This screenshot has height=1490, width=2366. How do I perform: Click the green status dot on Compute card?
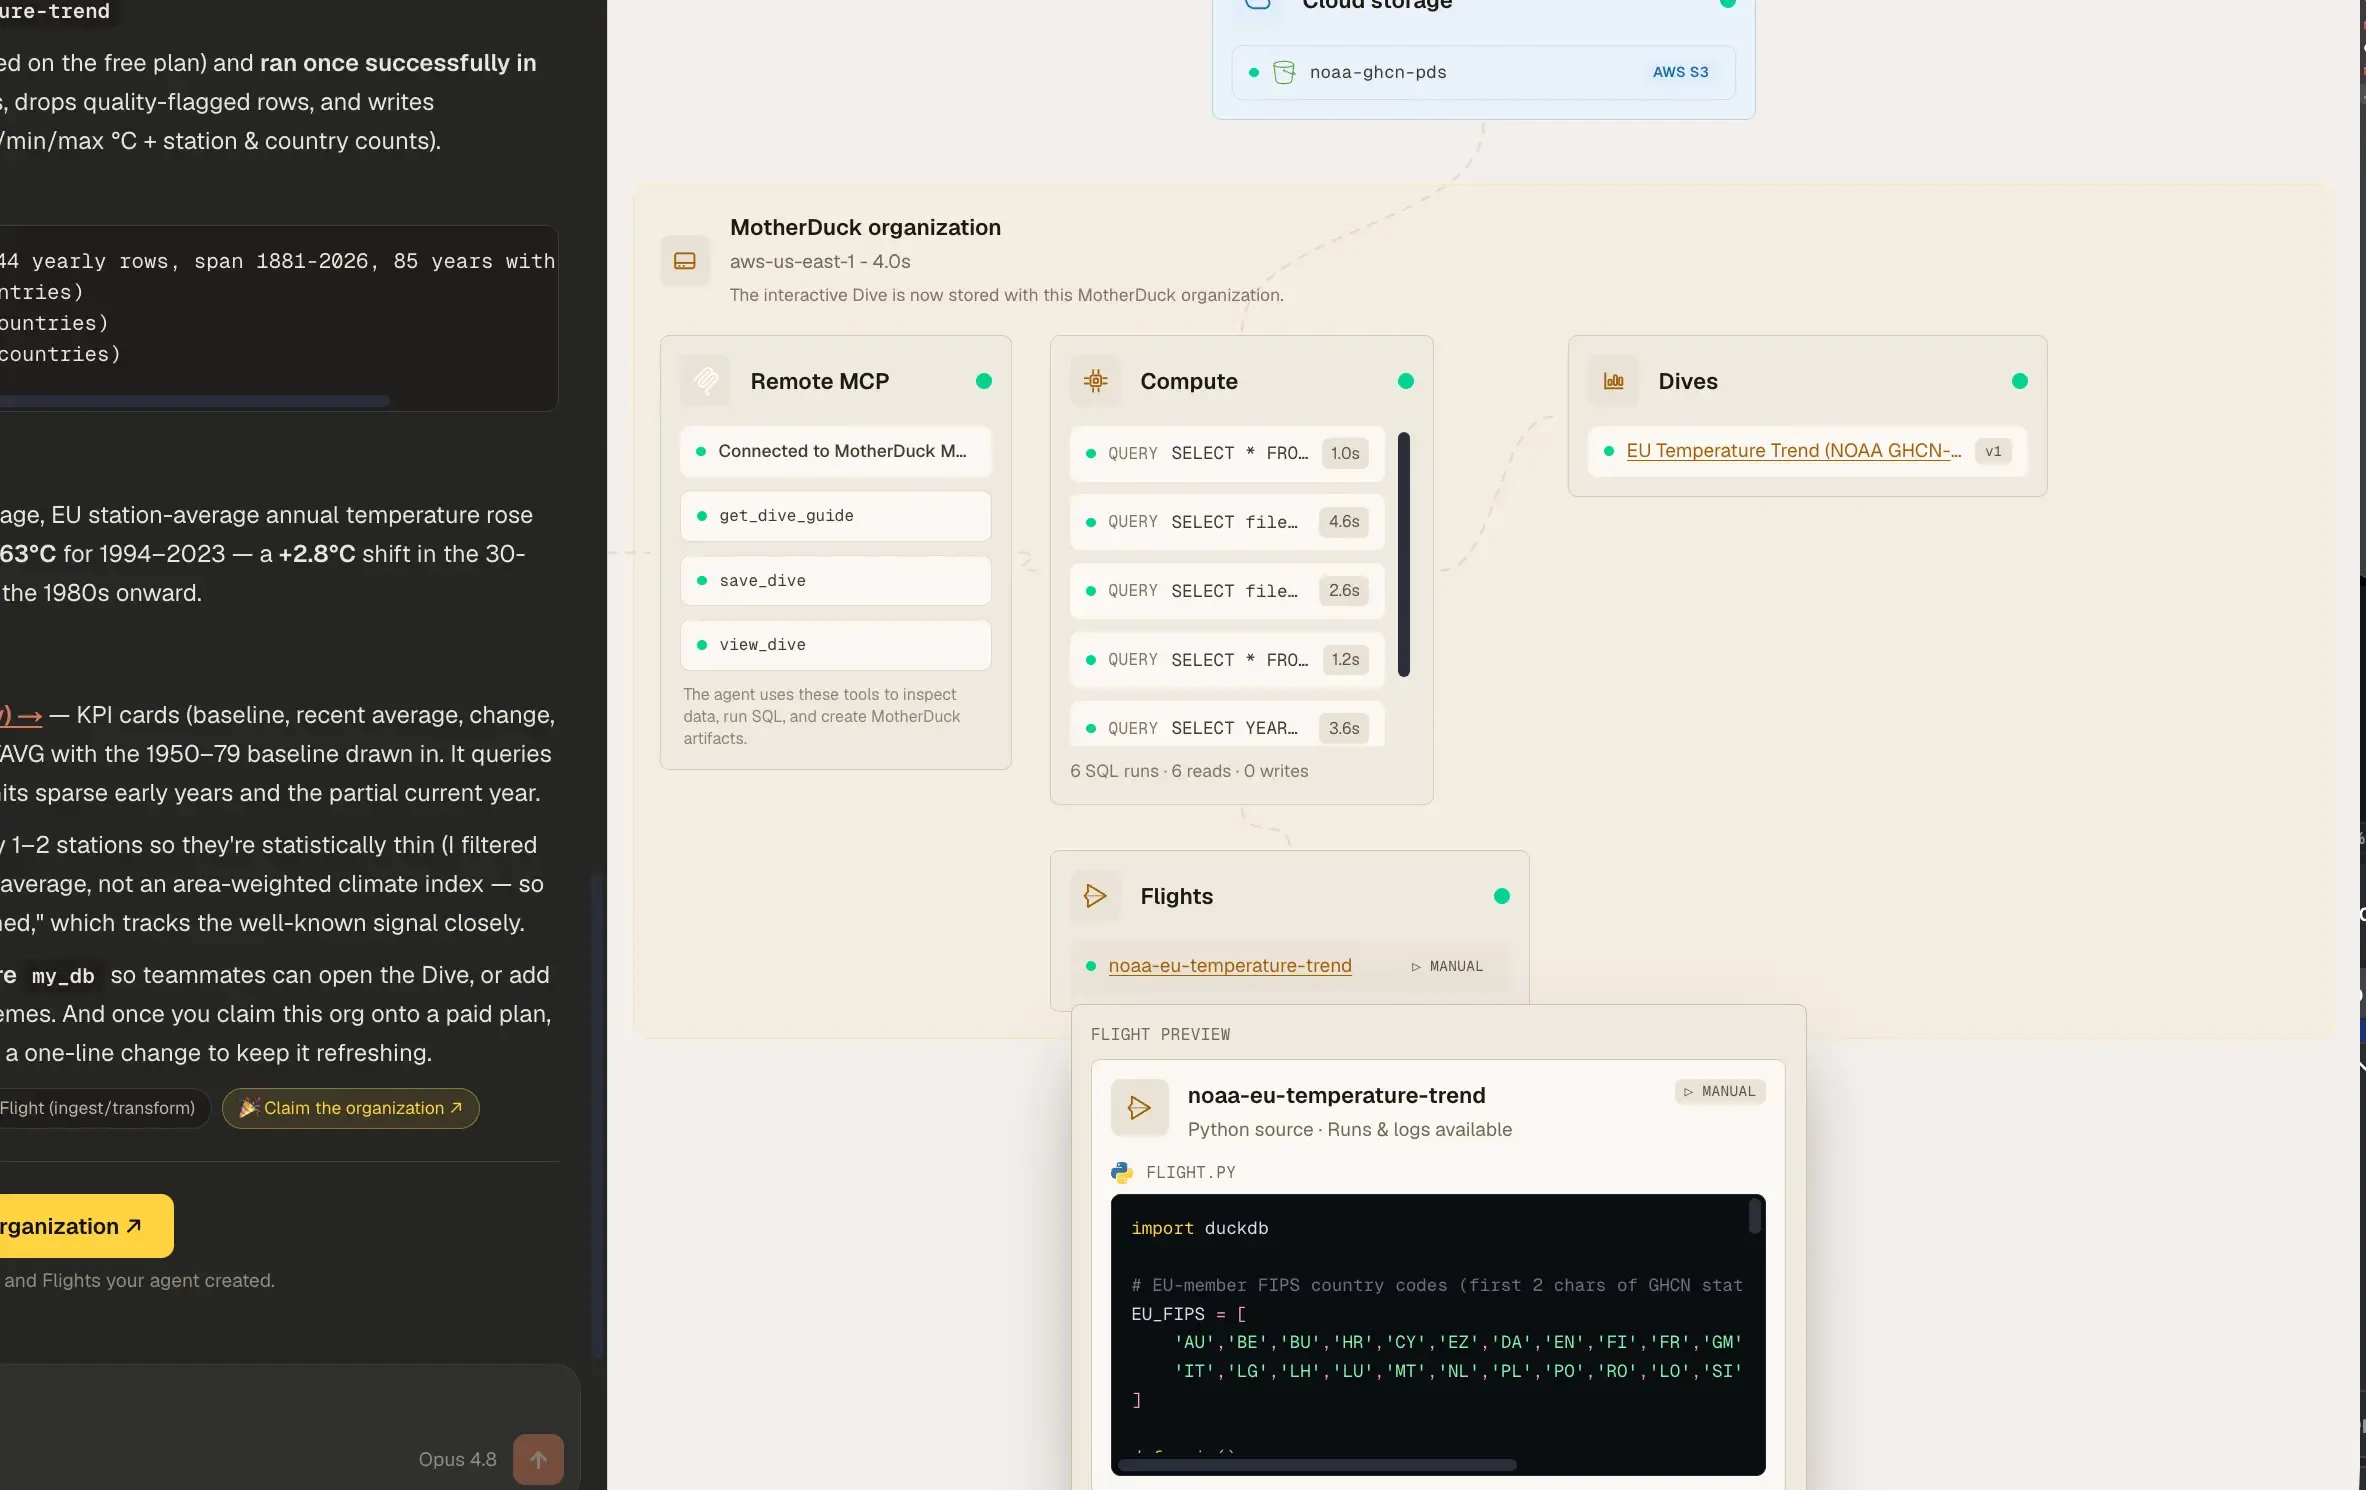(1406, 381)
